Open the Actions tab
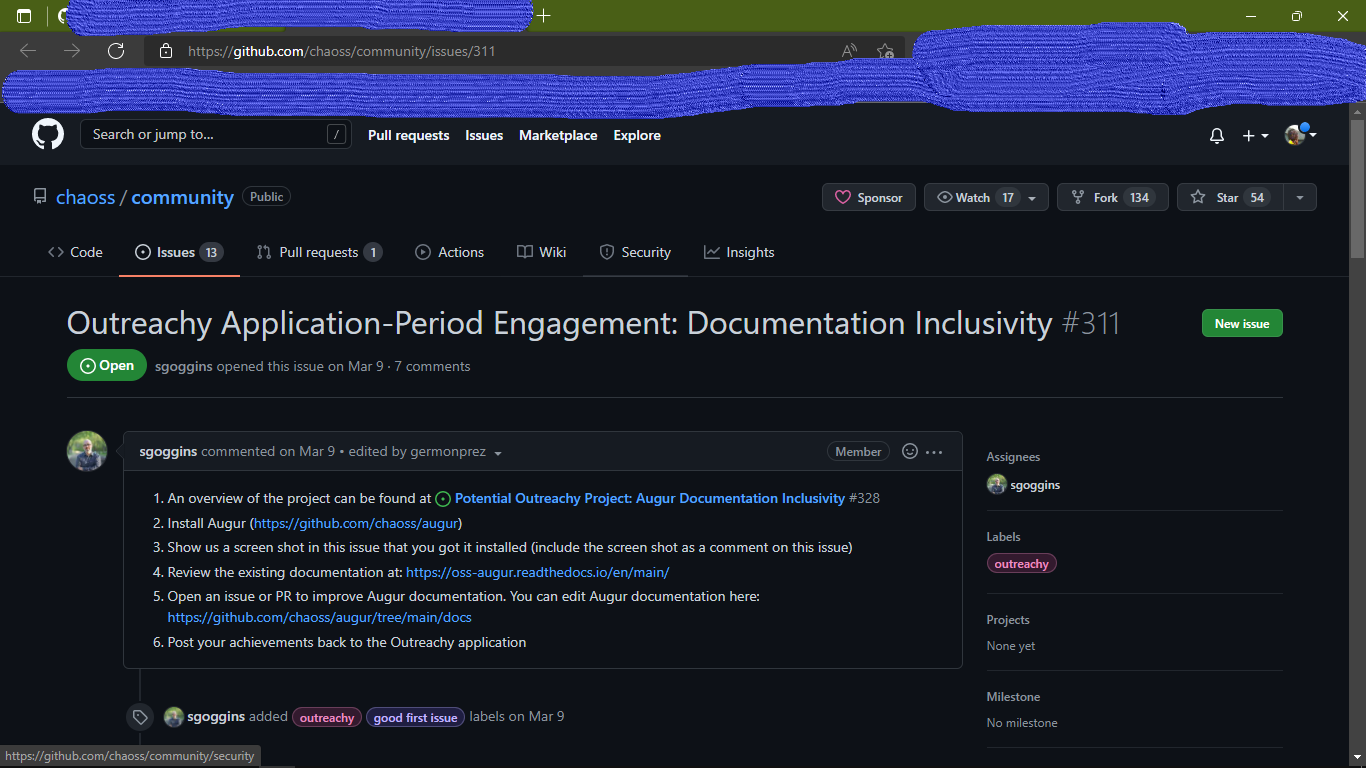The height and width of the screenshot is (768, 1366). coord(450,252)
